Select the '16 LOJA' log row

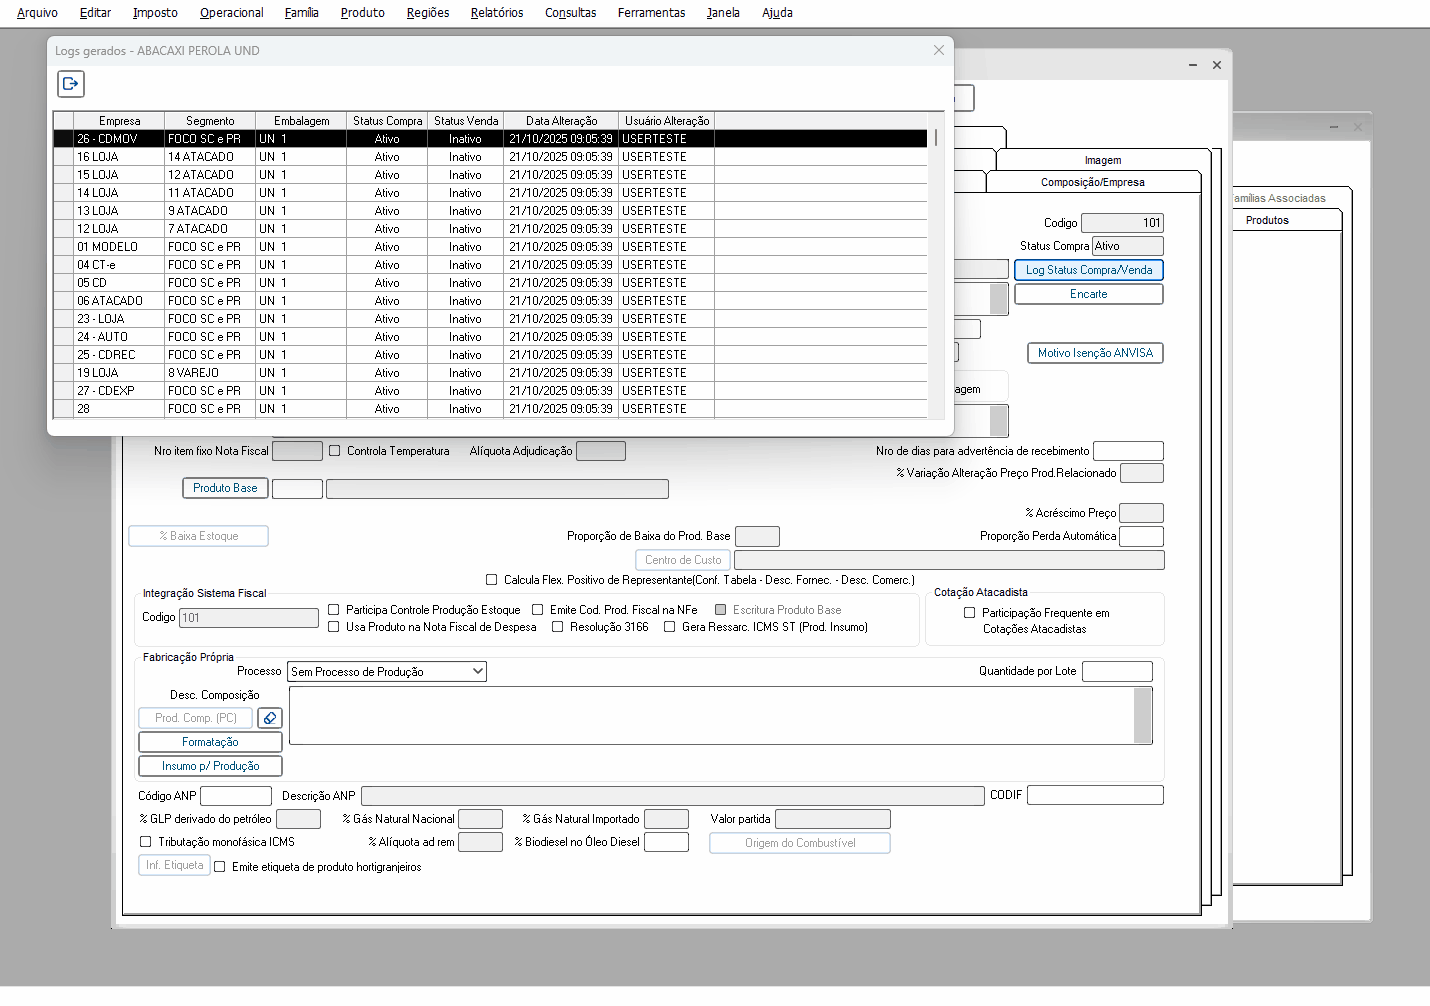tap(491, 157)
